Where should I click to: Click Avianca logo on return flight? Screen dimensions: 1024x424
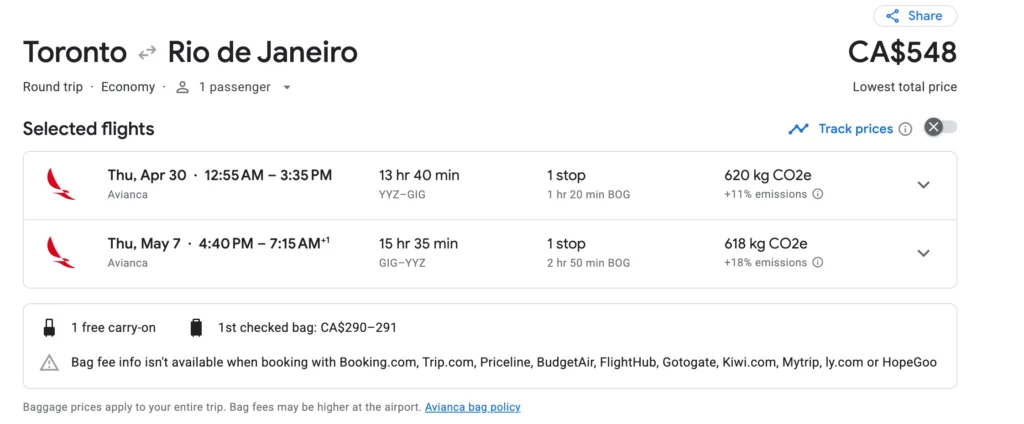[61, 252]
